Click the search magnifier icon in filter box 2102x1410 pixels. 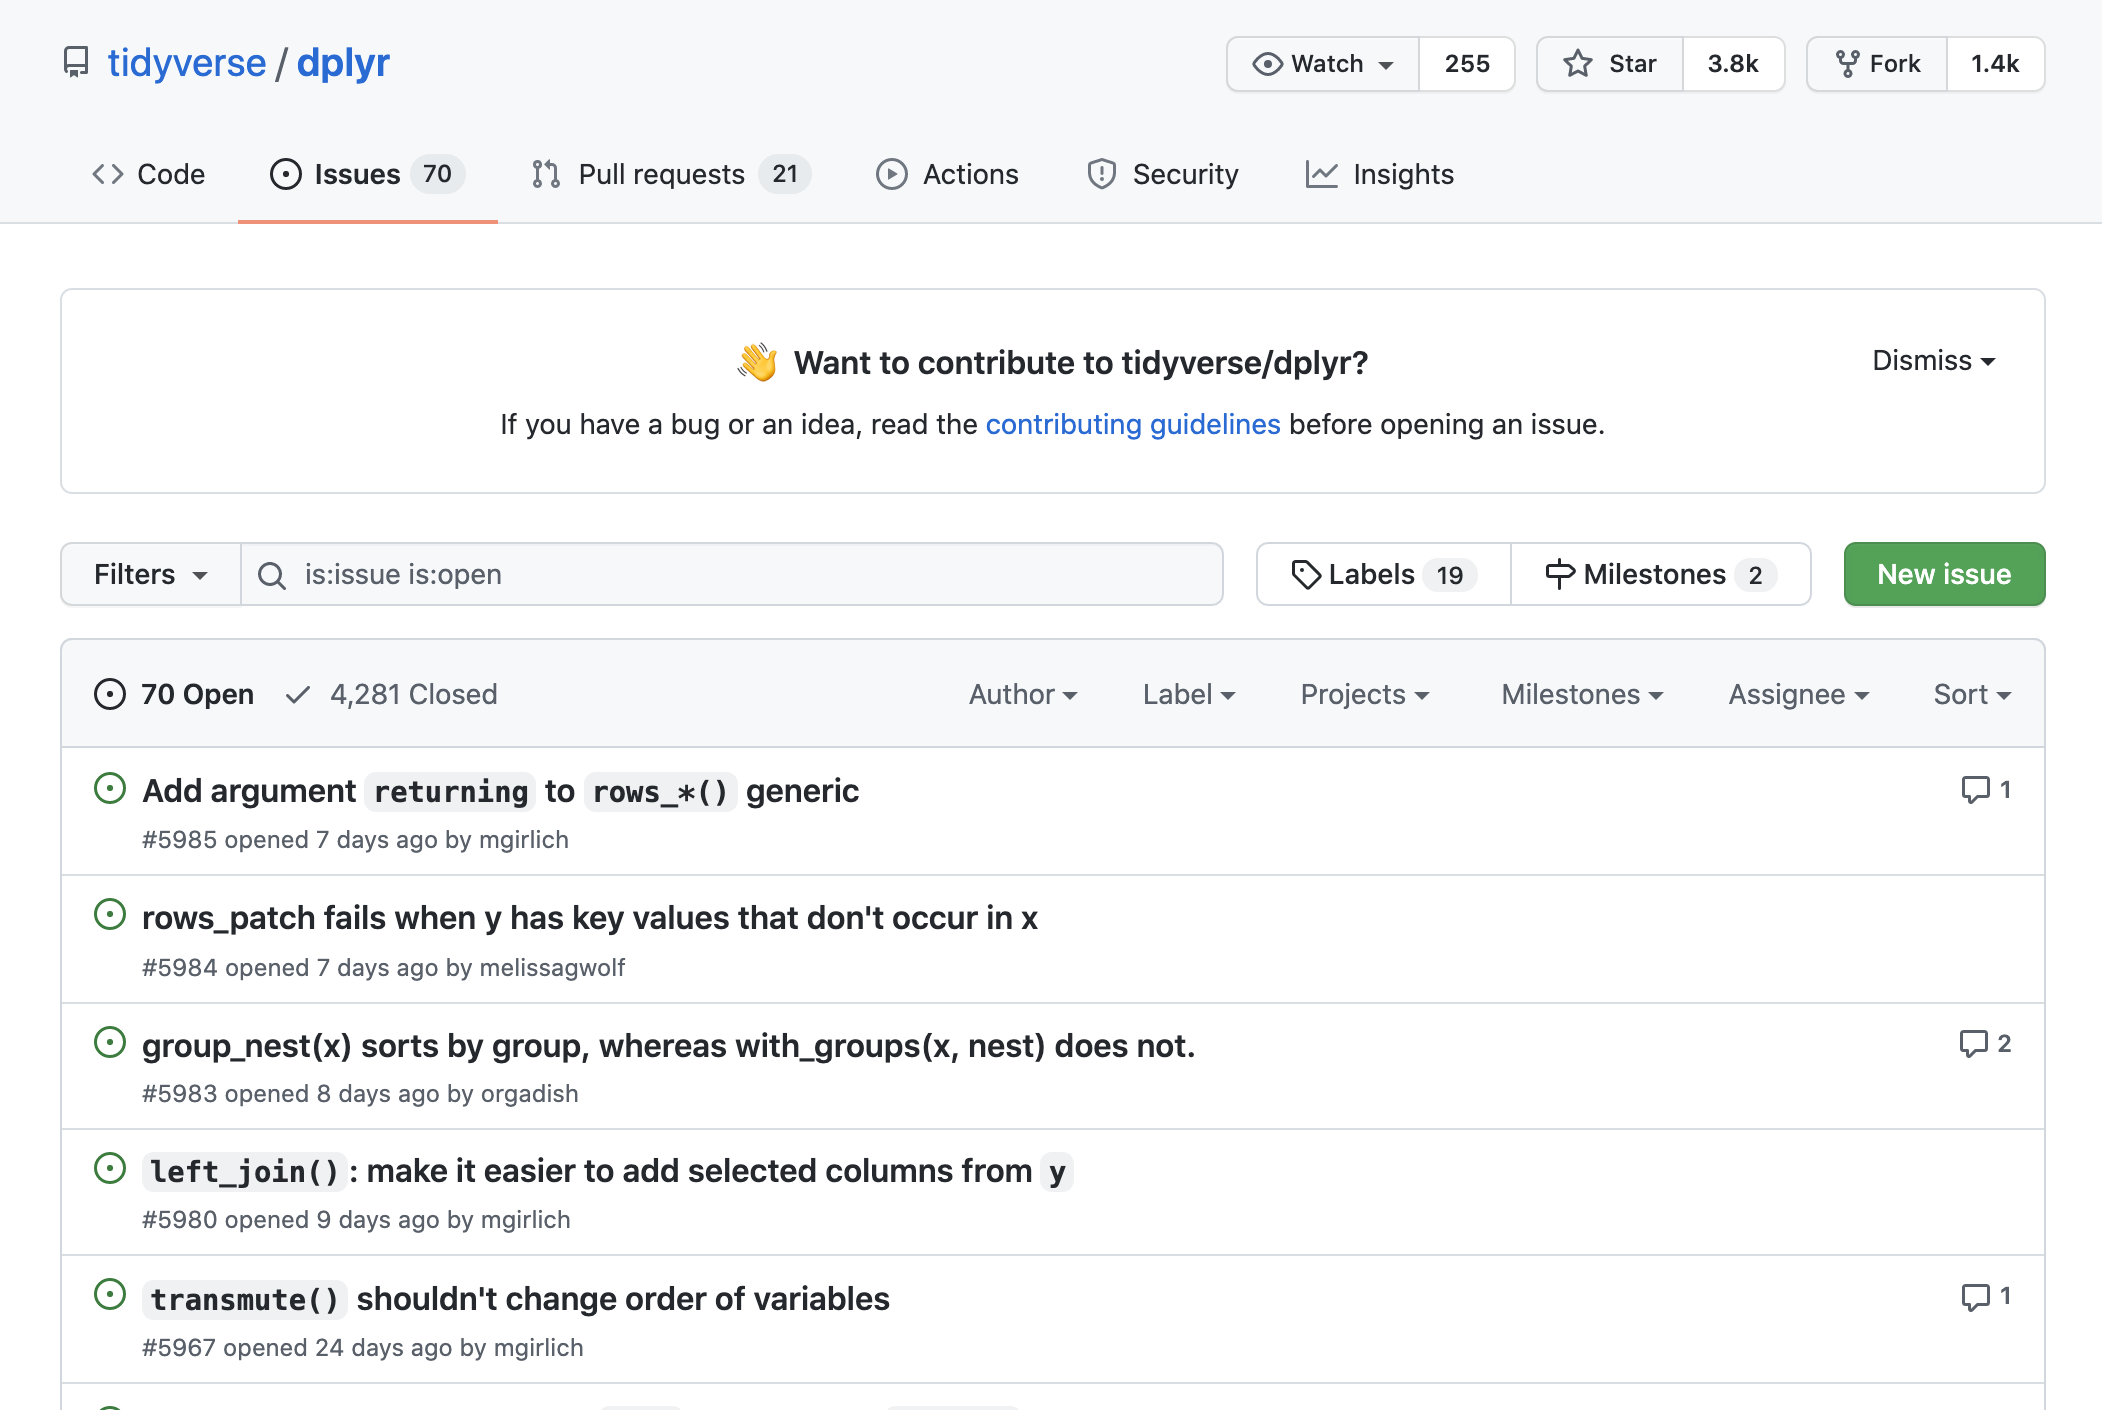(x=272, y=575)
